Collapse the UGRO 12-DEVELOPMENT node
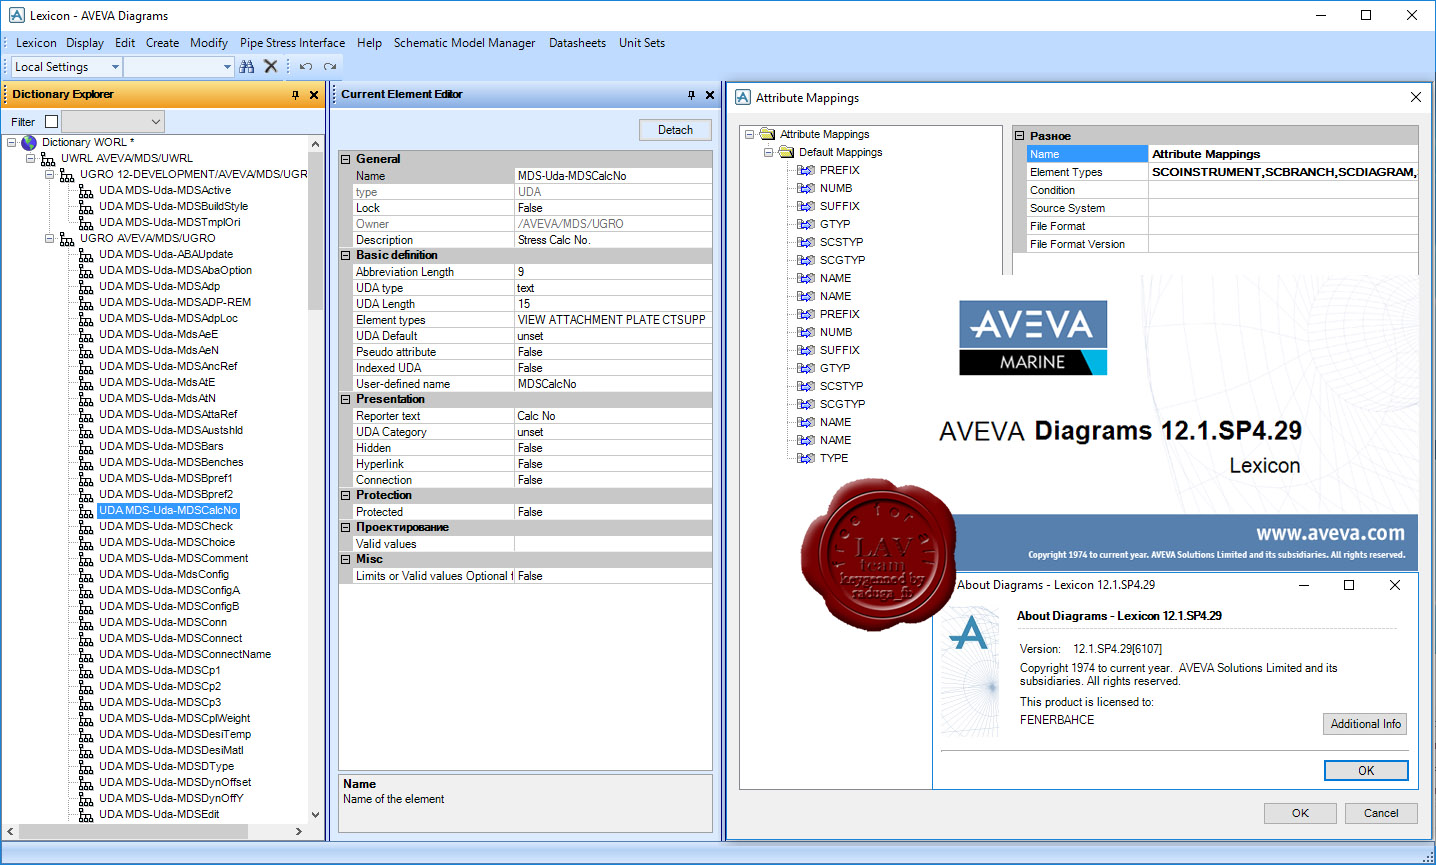This screenshot has width=1436, height=865. click(50, 175)
